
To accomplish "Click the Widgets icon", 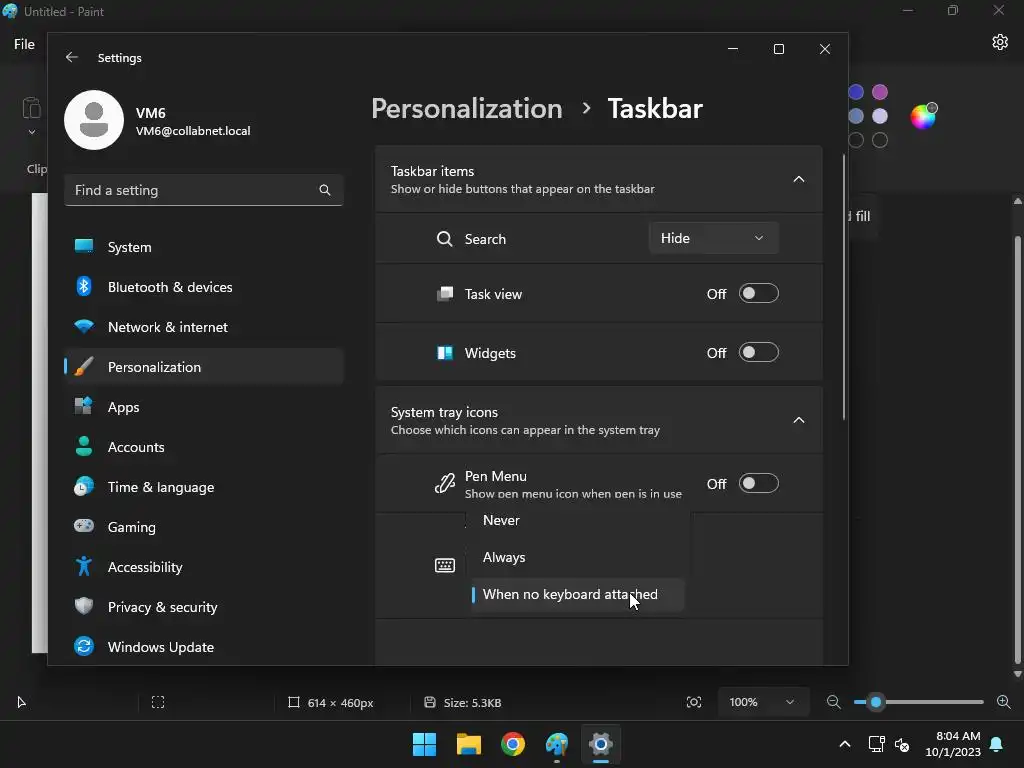I will click(445, 353).
